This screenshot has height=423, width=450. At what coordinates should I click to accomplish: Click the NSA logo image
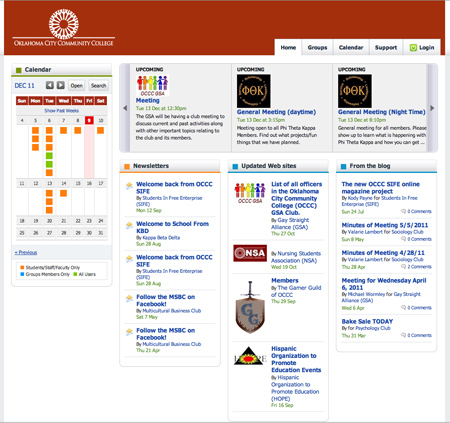[x=250, y=253]
